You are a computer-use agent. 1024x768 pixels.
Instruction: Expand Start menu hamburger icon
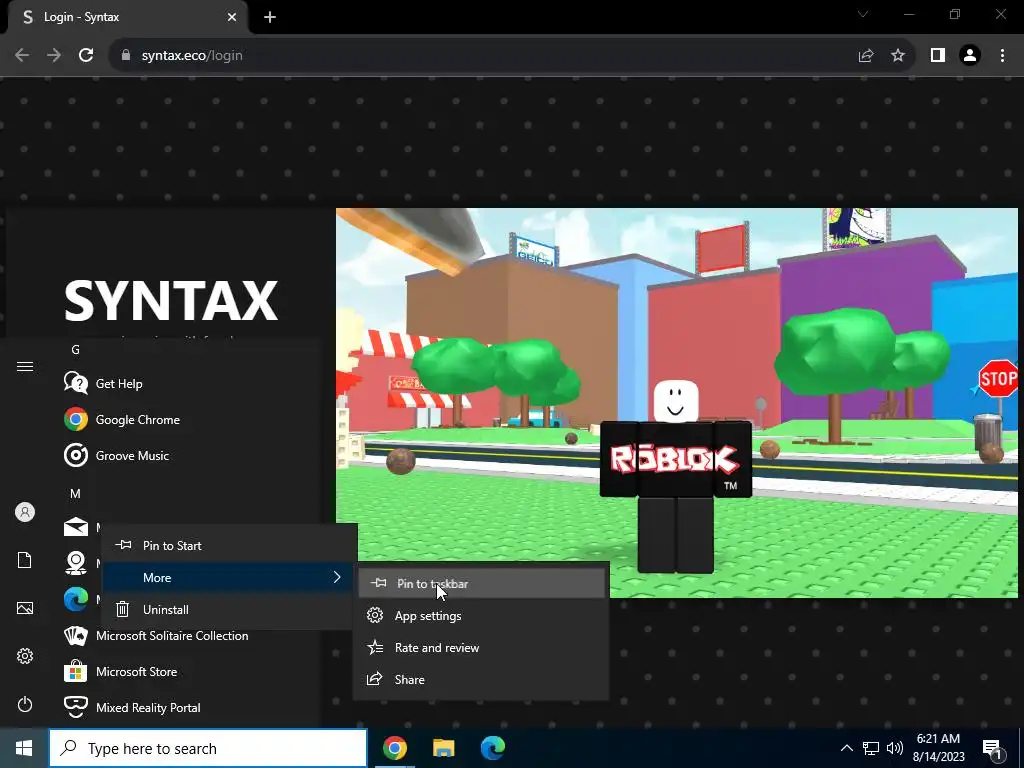25,366
